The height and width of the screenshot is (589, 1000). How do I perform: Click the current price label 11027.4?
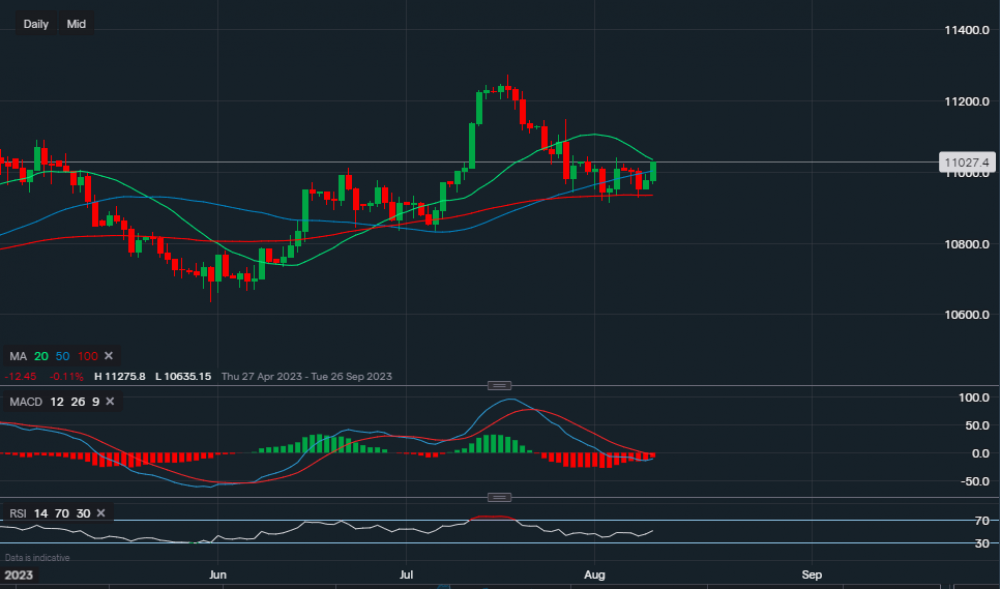pos(965,162)
